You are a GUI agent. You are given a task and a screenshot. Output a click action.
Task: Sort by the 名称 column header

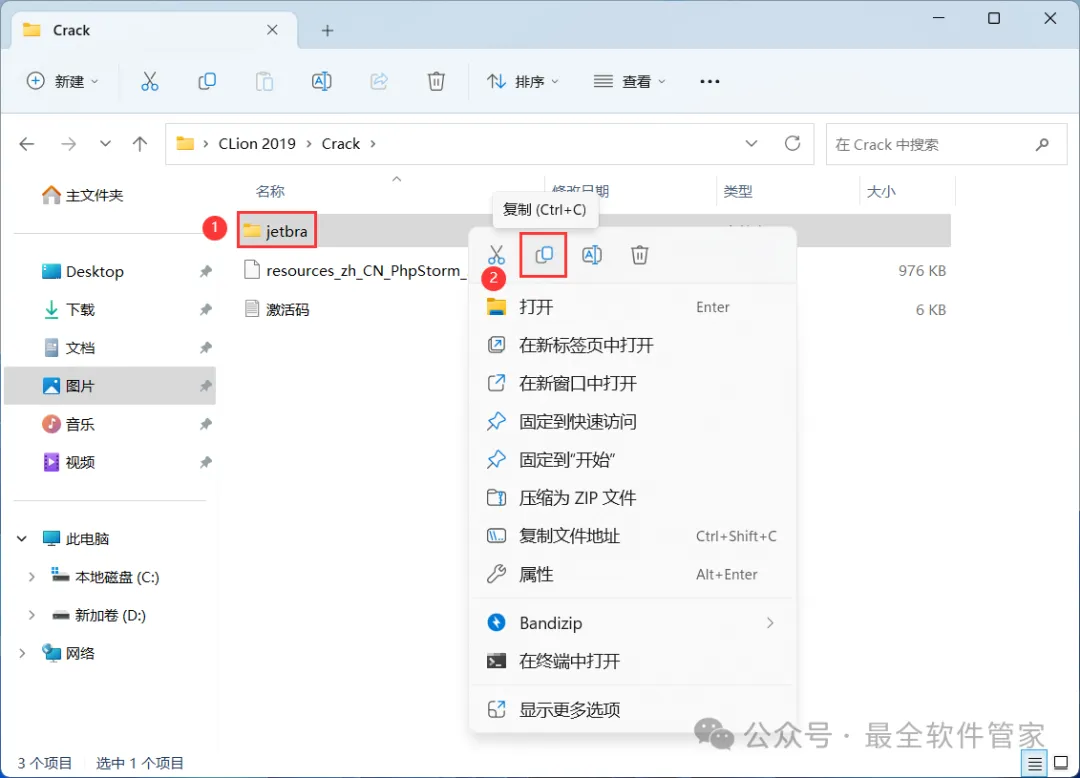(x=270, y=191)
